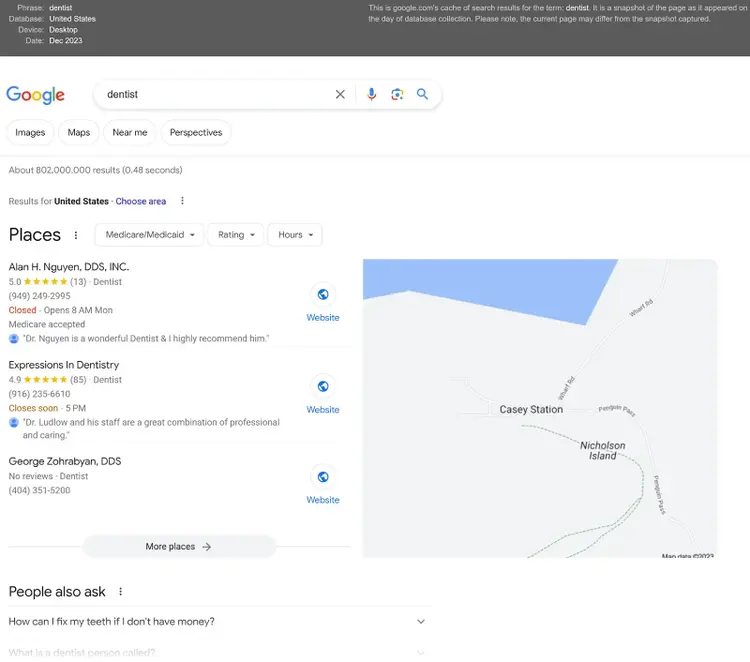
Task: Click the 'Desktop' device value in the header
Action: click(x=63, y=30)
